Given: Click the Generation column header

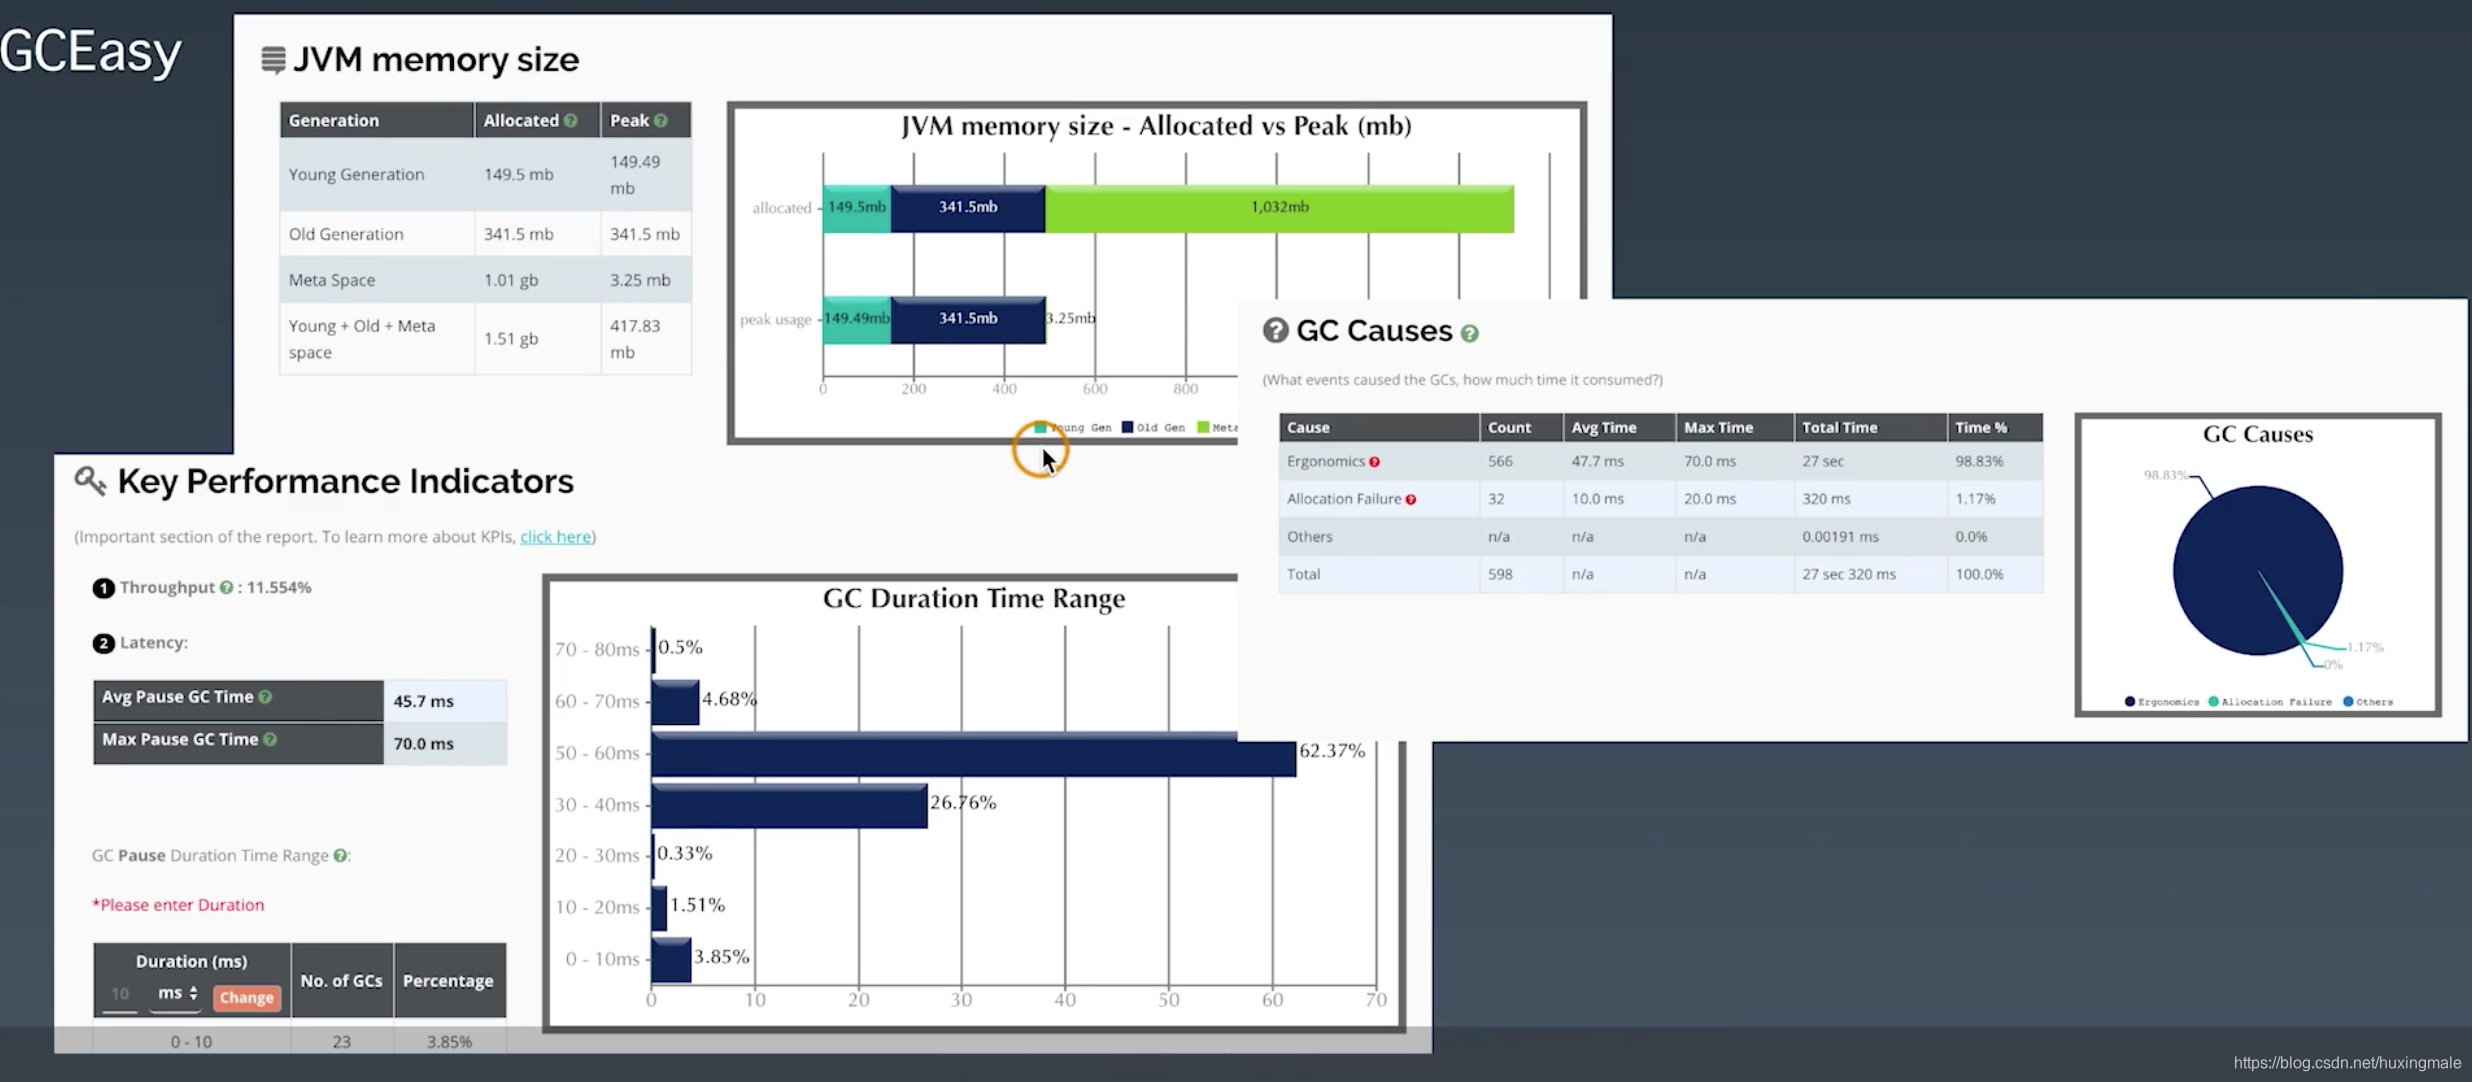Looking at the screenshot, I should click(376, 120).
